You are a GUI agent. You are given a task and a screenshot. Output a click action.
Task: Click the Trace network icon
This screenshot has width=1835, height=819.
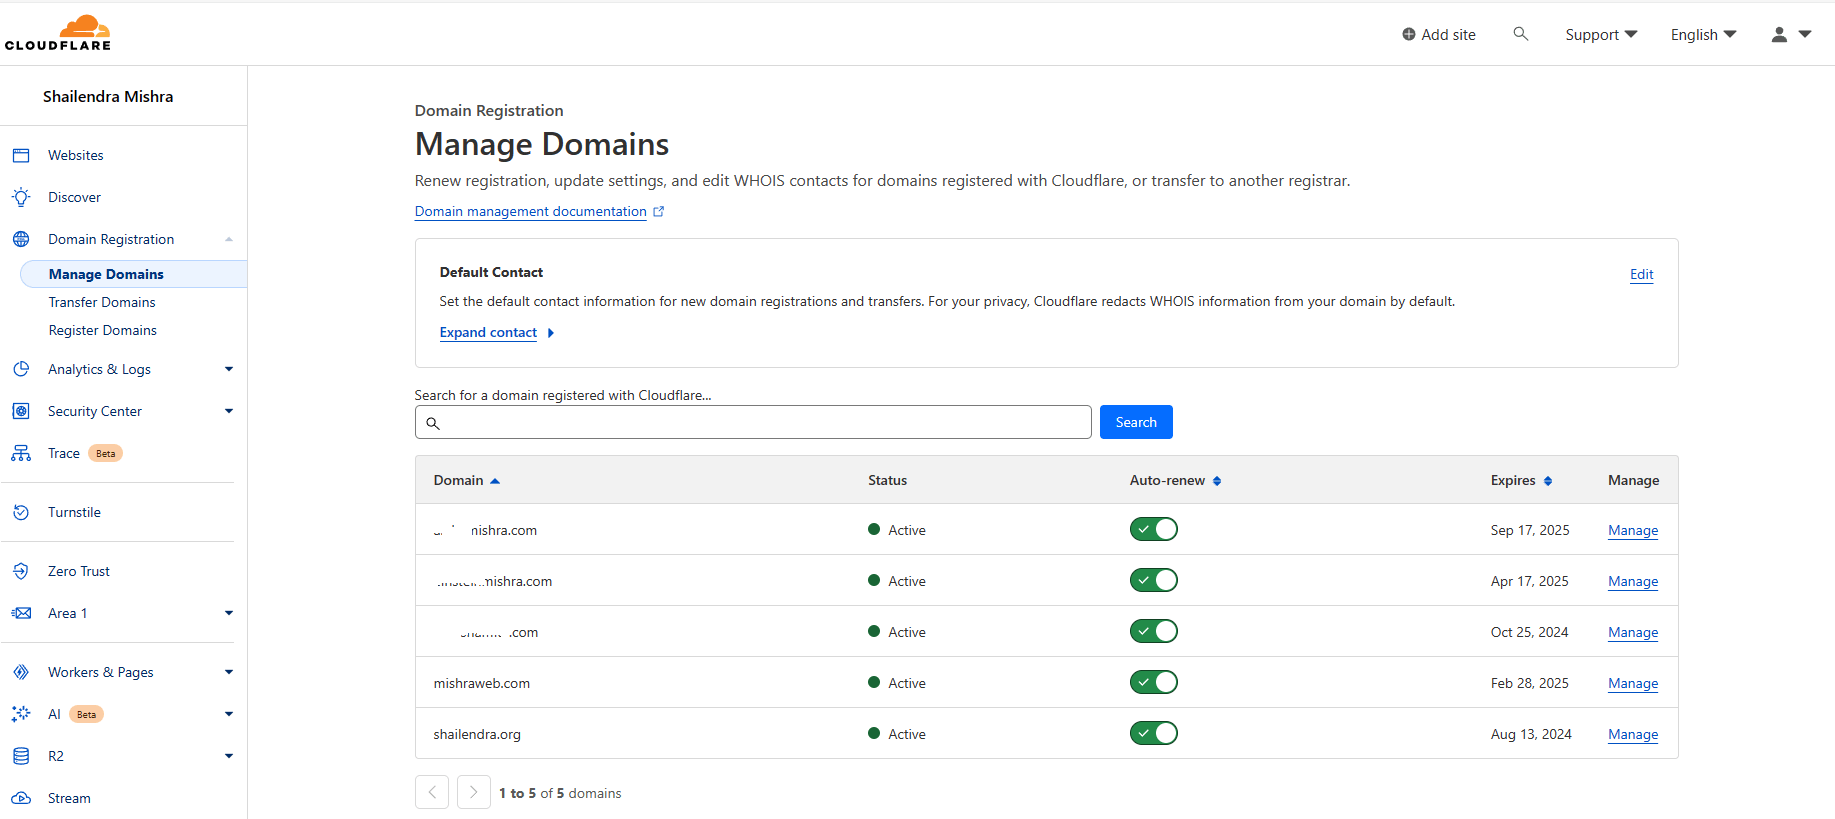pyautogui.click(x=21, y=453)
